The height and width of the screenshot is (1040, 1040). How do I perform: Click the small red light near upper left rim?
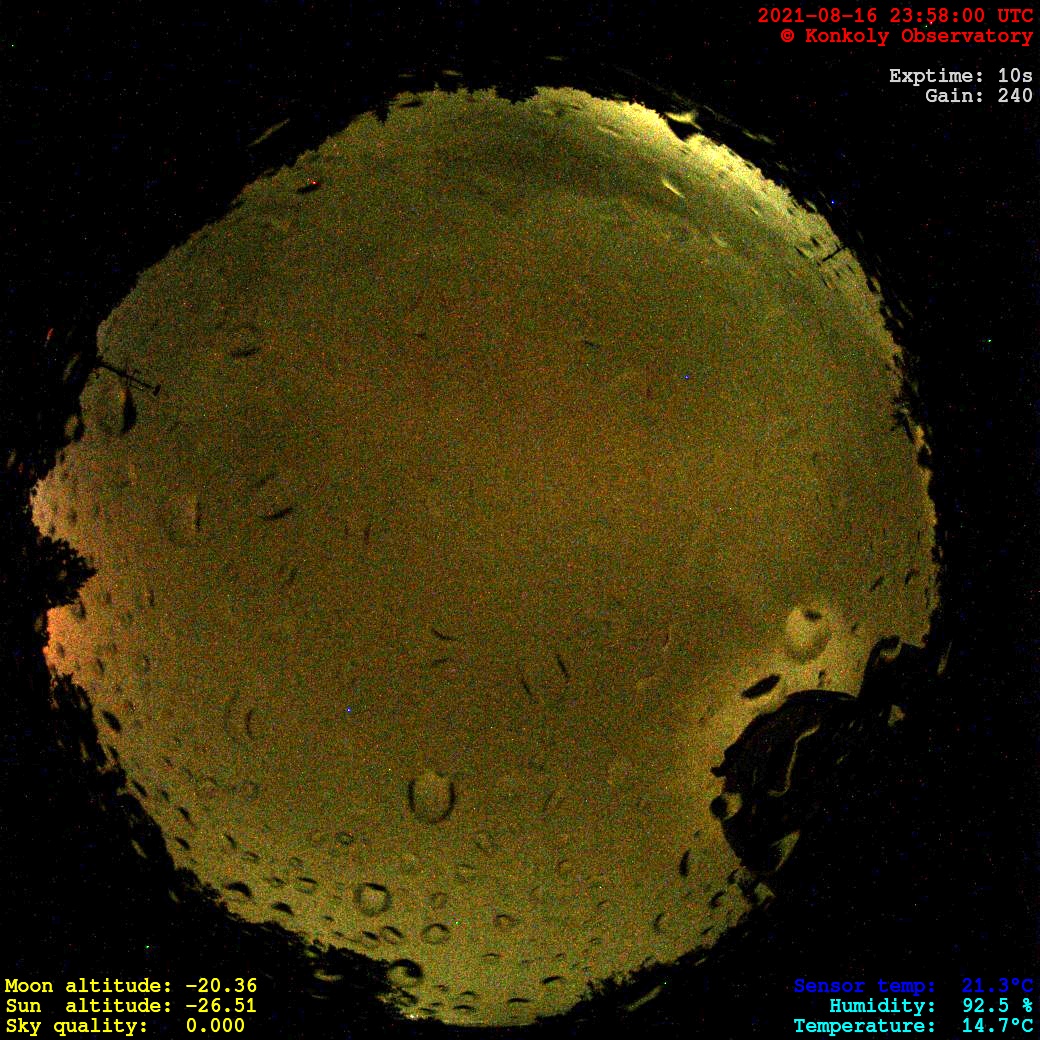pos(313,183)
